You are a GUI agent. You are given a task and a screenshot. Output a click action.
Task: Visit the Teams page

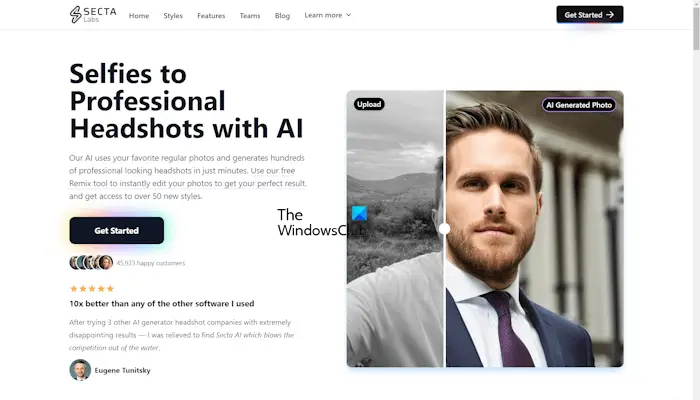point(250,16)
